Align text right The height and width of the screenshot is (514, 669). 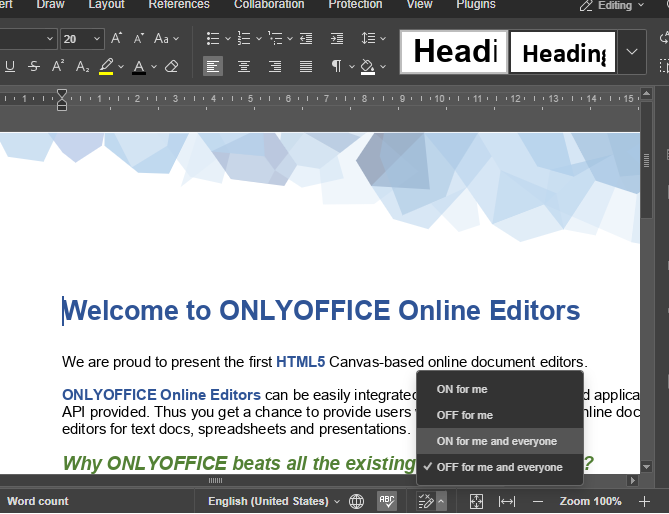coord(275,67)
